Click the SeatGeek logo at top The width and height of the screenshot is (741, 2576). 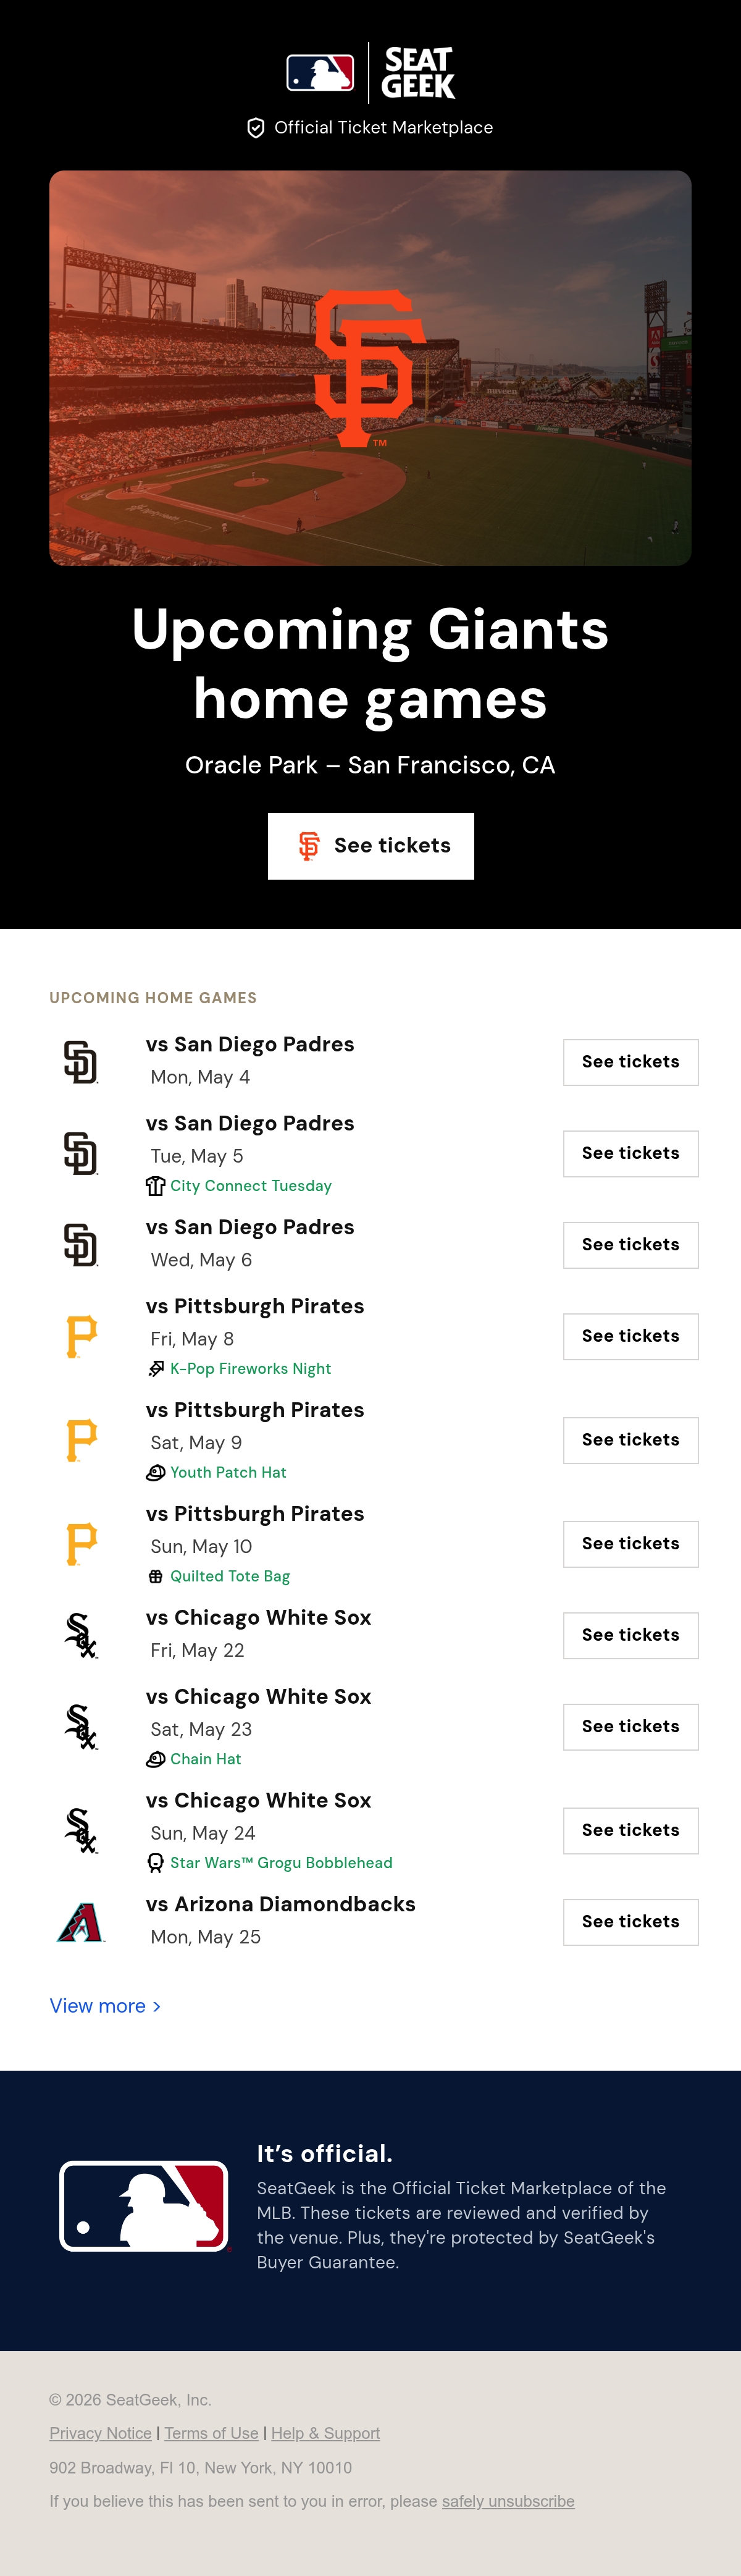click(x=418, y=73)
